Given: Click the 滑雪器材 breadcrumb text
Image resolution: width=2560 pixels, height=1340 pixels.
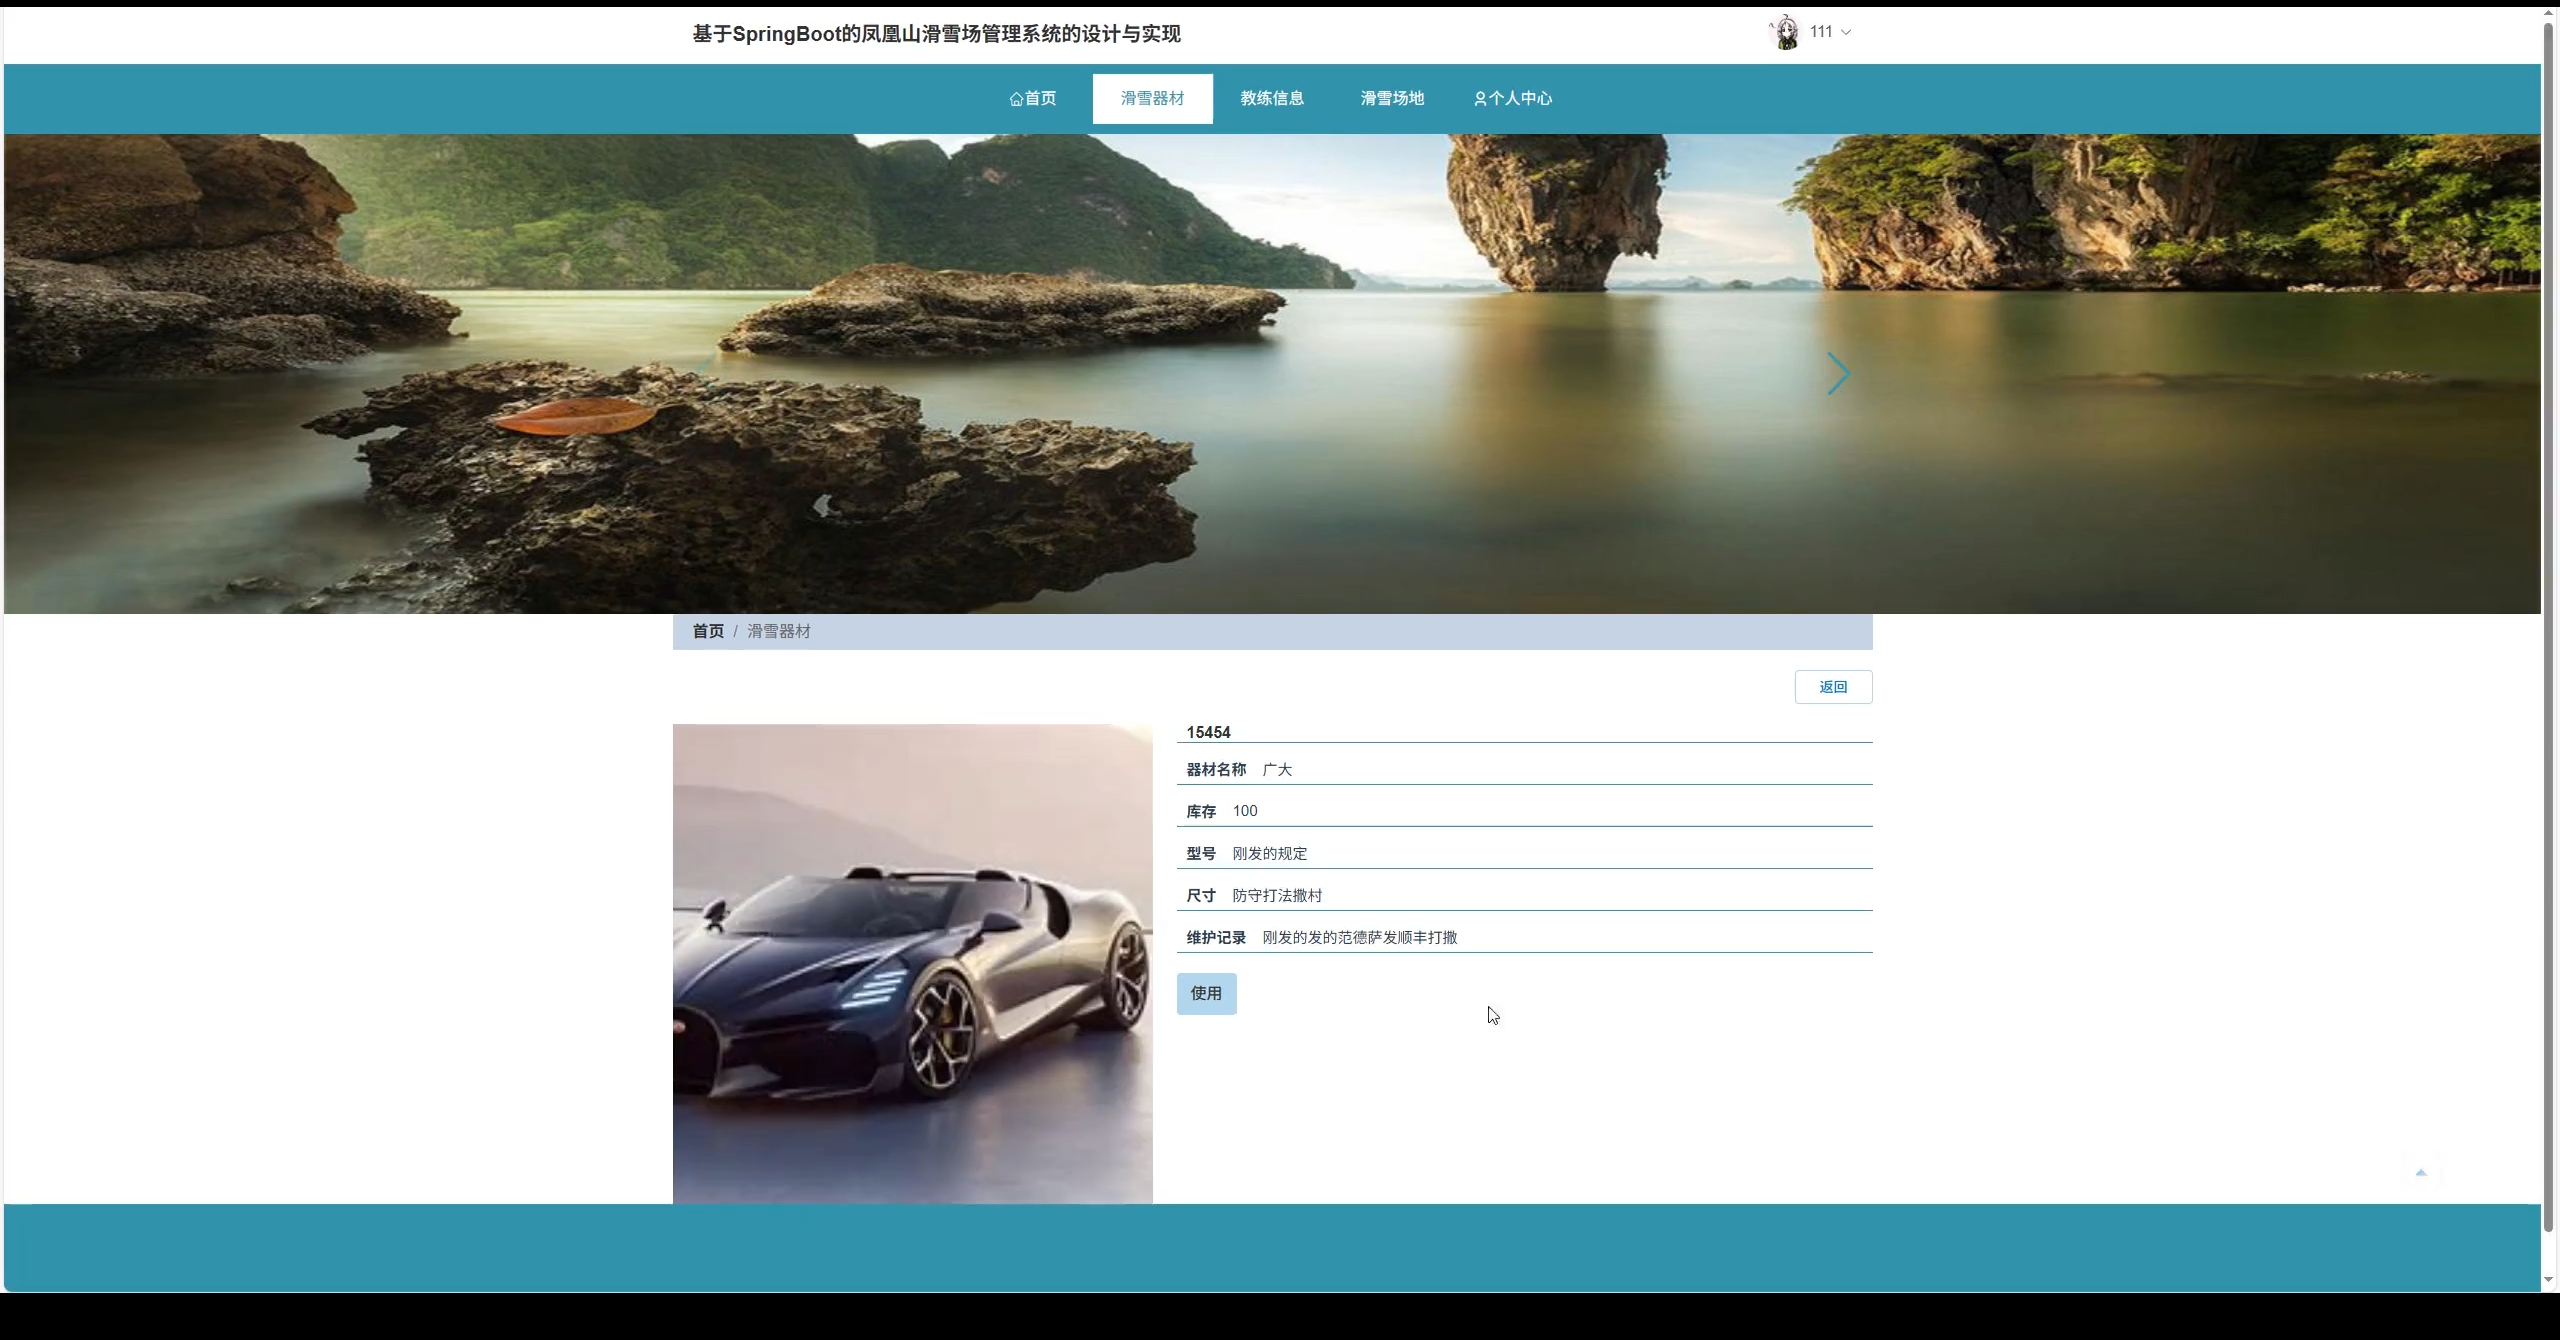Looking at the screenshot, I should click(x=779, y=631).
